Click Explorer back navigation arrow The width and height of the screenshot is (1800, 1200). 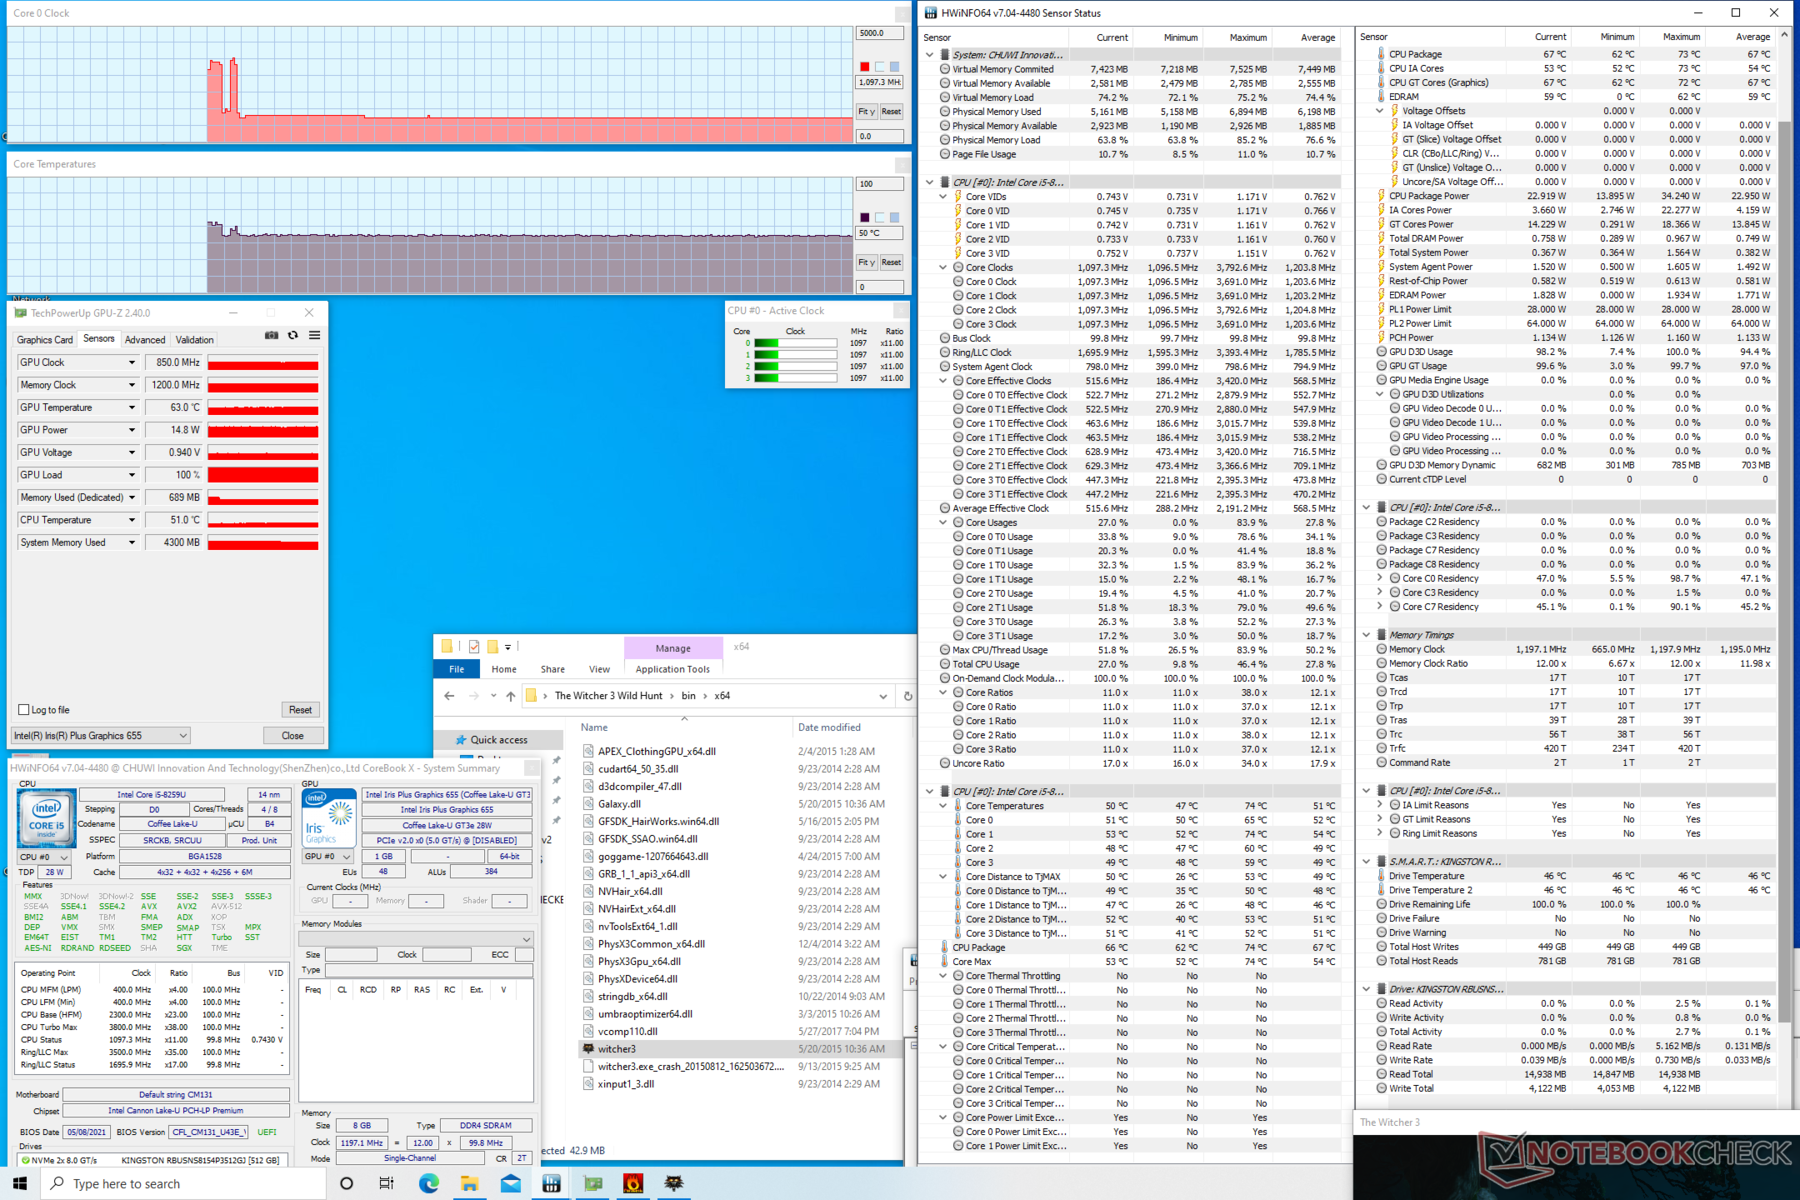tap(449, 696)
